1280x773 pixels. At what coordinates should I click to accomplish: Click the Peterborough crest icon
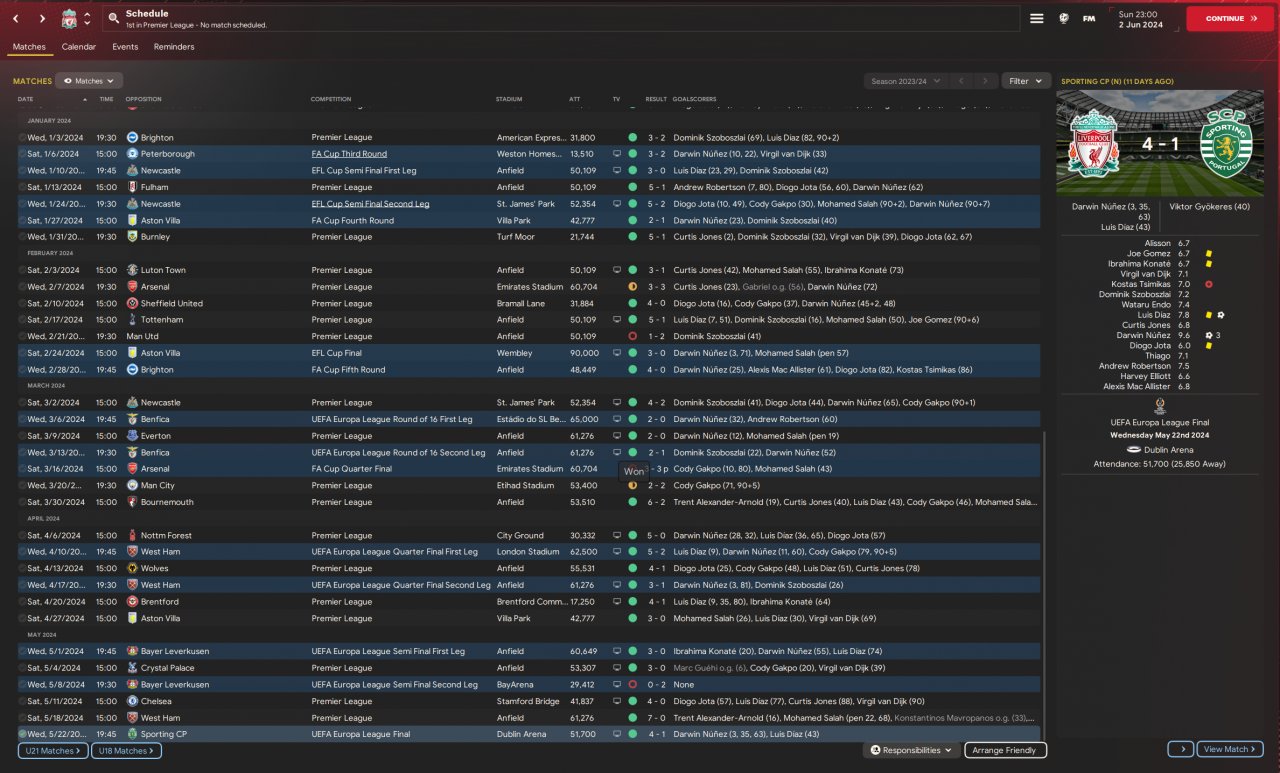click(132, 154)
